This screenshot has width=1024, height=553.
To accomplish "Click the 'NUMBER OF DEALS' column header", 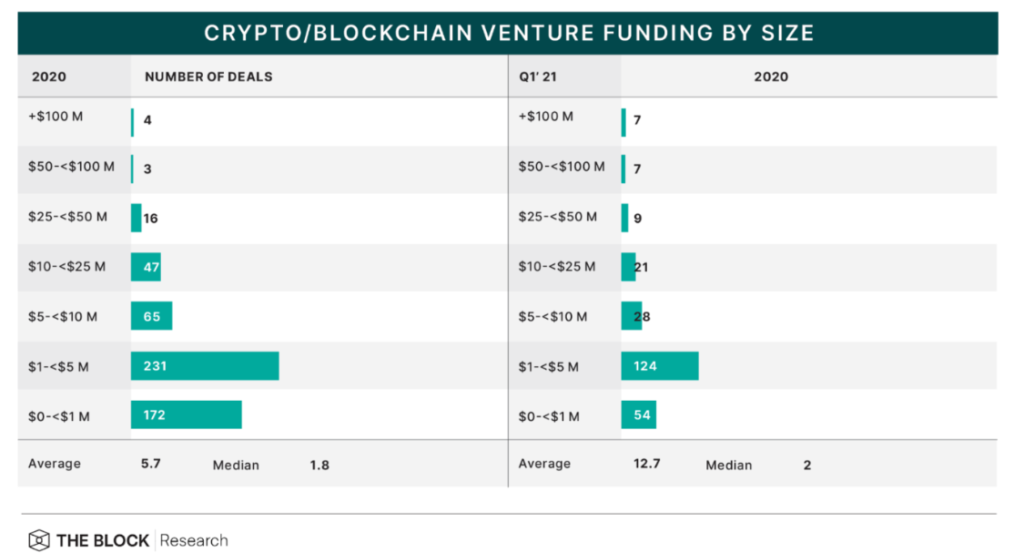I will click(x=208, y=77).
